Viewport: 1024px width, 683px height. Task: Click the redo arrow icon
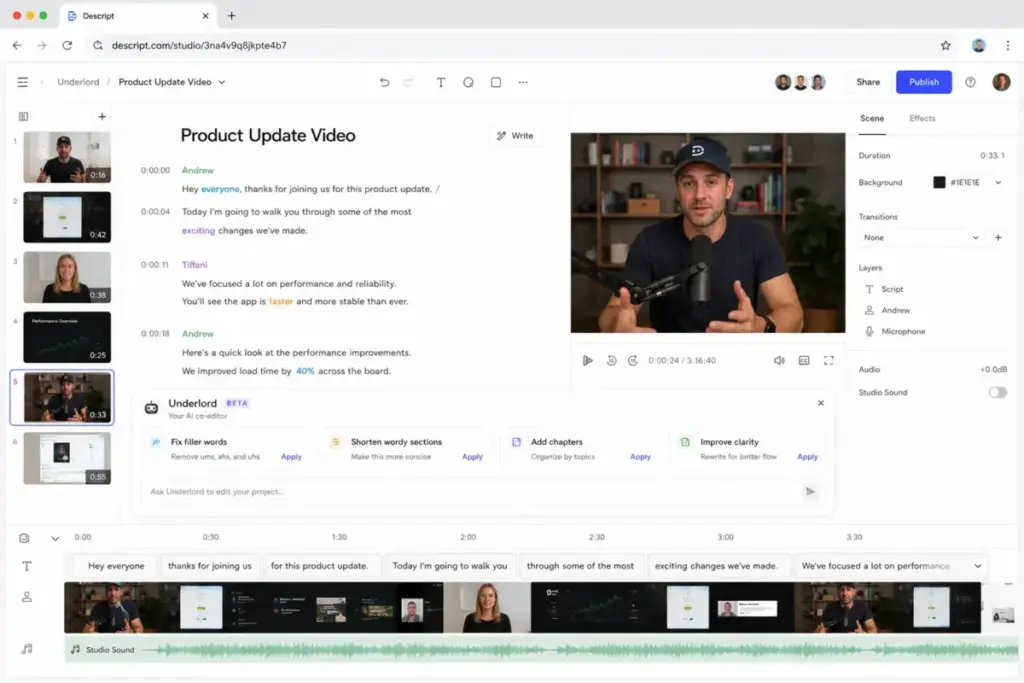click(x=408, y=82)
